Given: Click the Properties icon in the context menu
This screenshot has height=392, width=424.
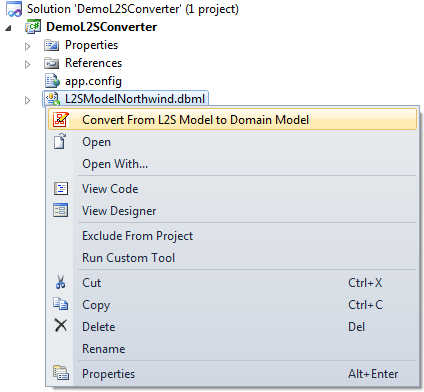Looking at the screenshot, I should [61, 373].
